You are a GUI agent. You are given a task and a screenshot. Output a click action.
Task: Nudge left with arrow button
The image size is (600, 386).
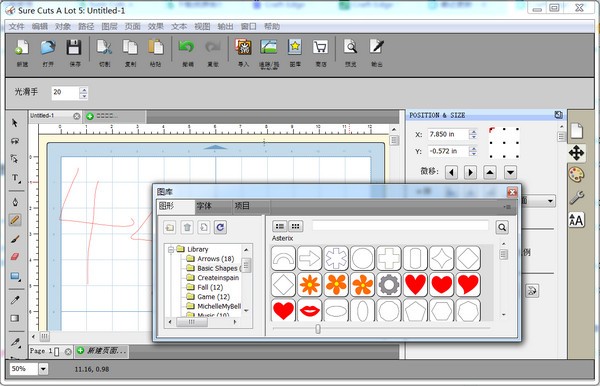pyautogui.click(x=452, y=172)
